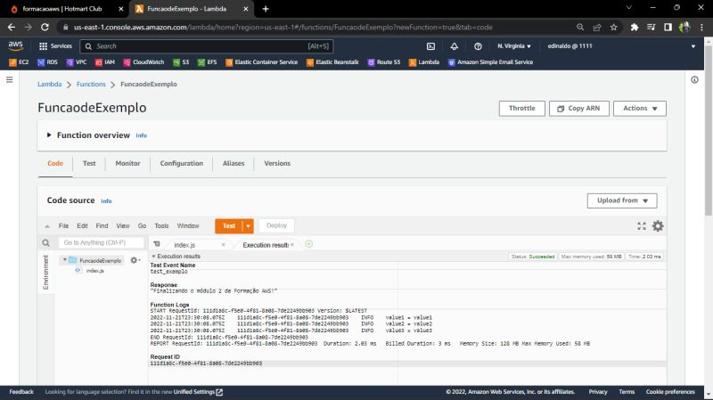Screen dimensions: 713x400
Task: Expand the Function overview section
Action: [49, 135]
